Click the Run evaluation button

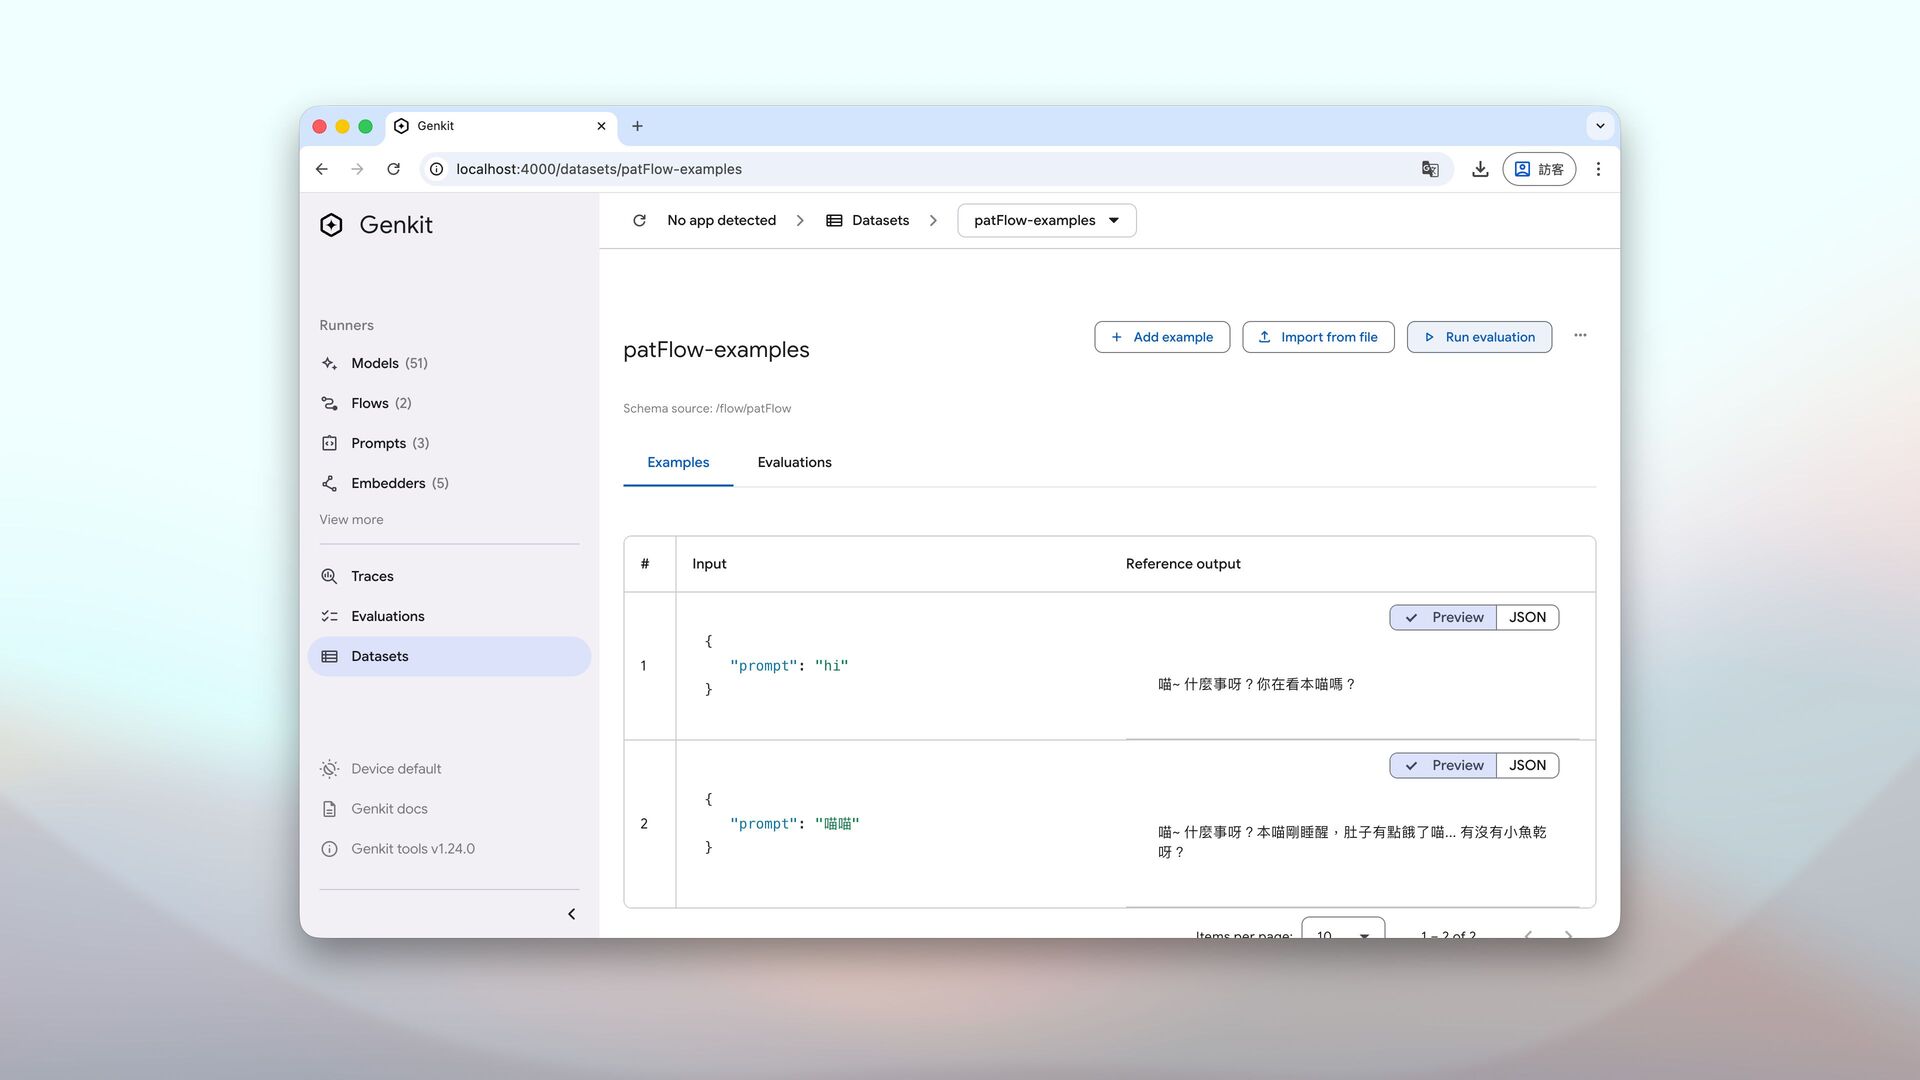[1478, 337]
